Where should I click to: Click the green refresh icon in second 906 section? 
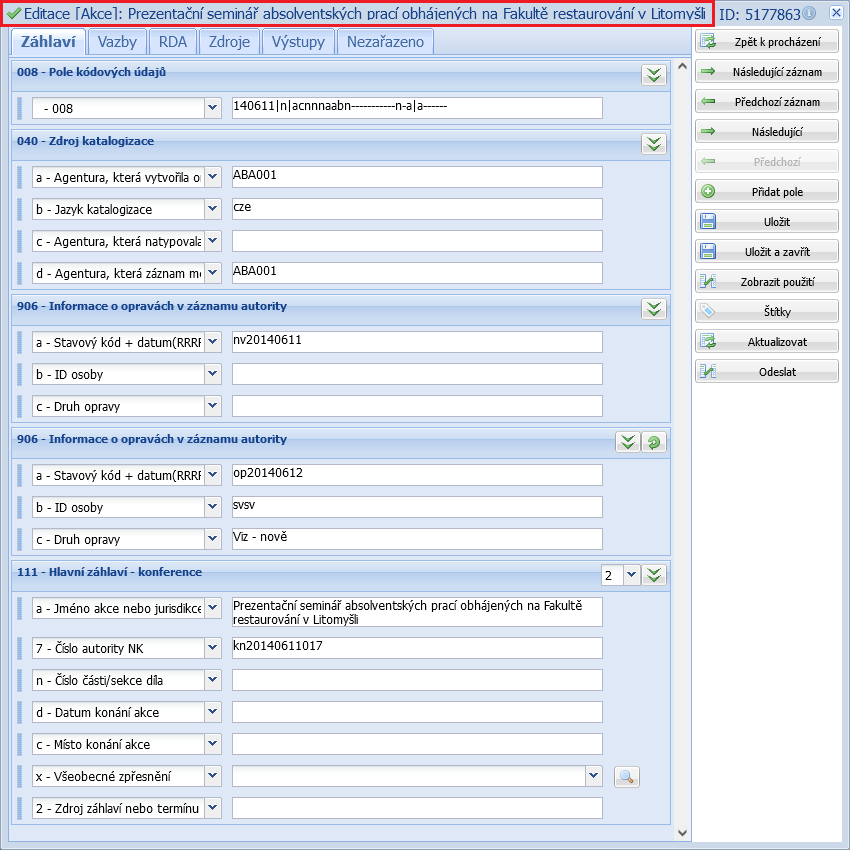[654, 442]
